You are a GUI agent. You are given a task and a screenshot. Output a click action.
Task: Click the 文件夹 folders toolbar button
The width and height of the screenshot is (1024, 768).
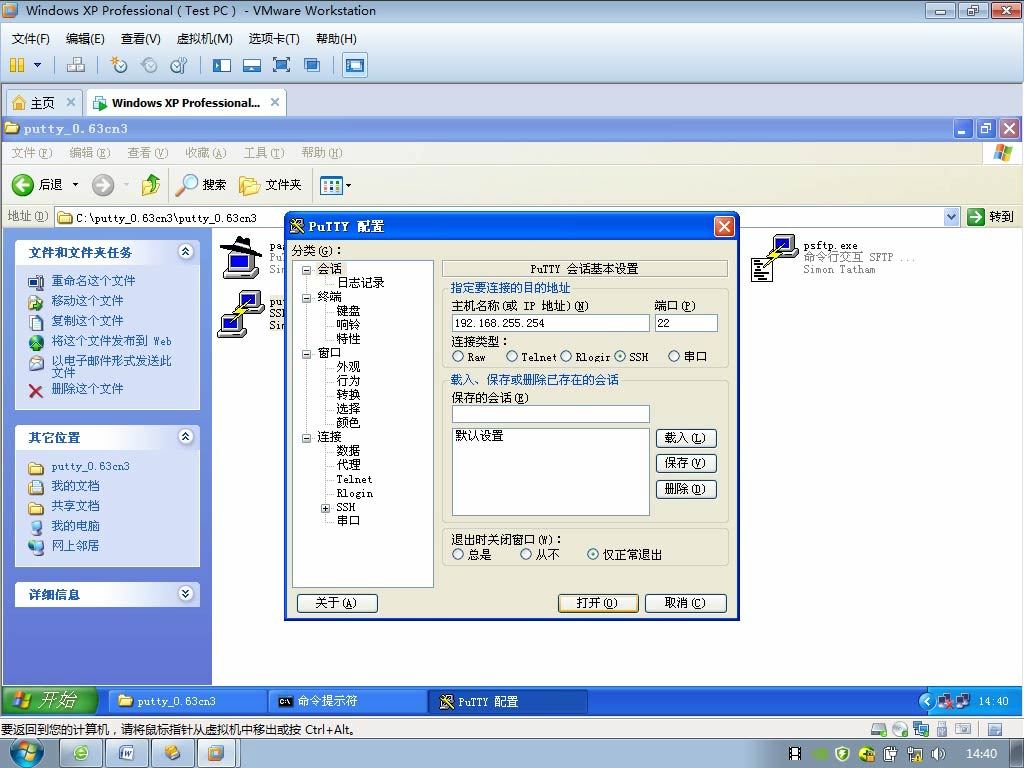[270, 185]
